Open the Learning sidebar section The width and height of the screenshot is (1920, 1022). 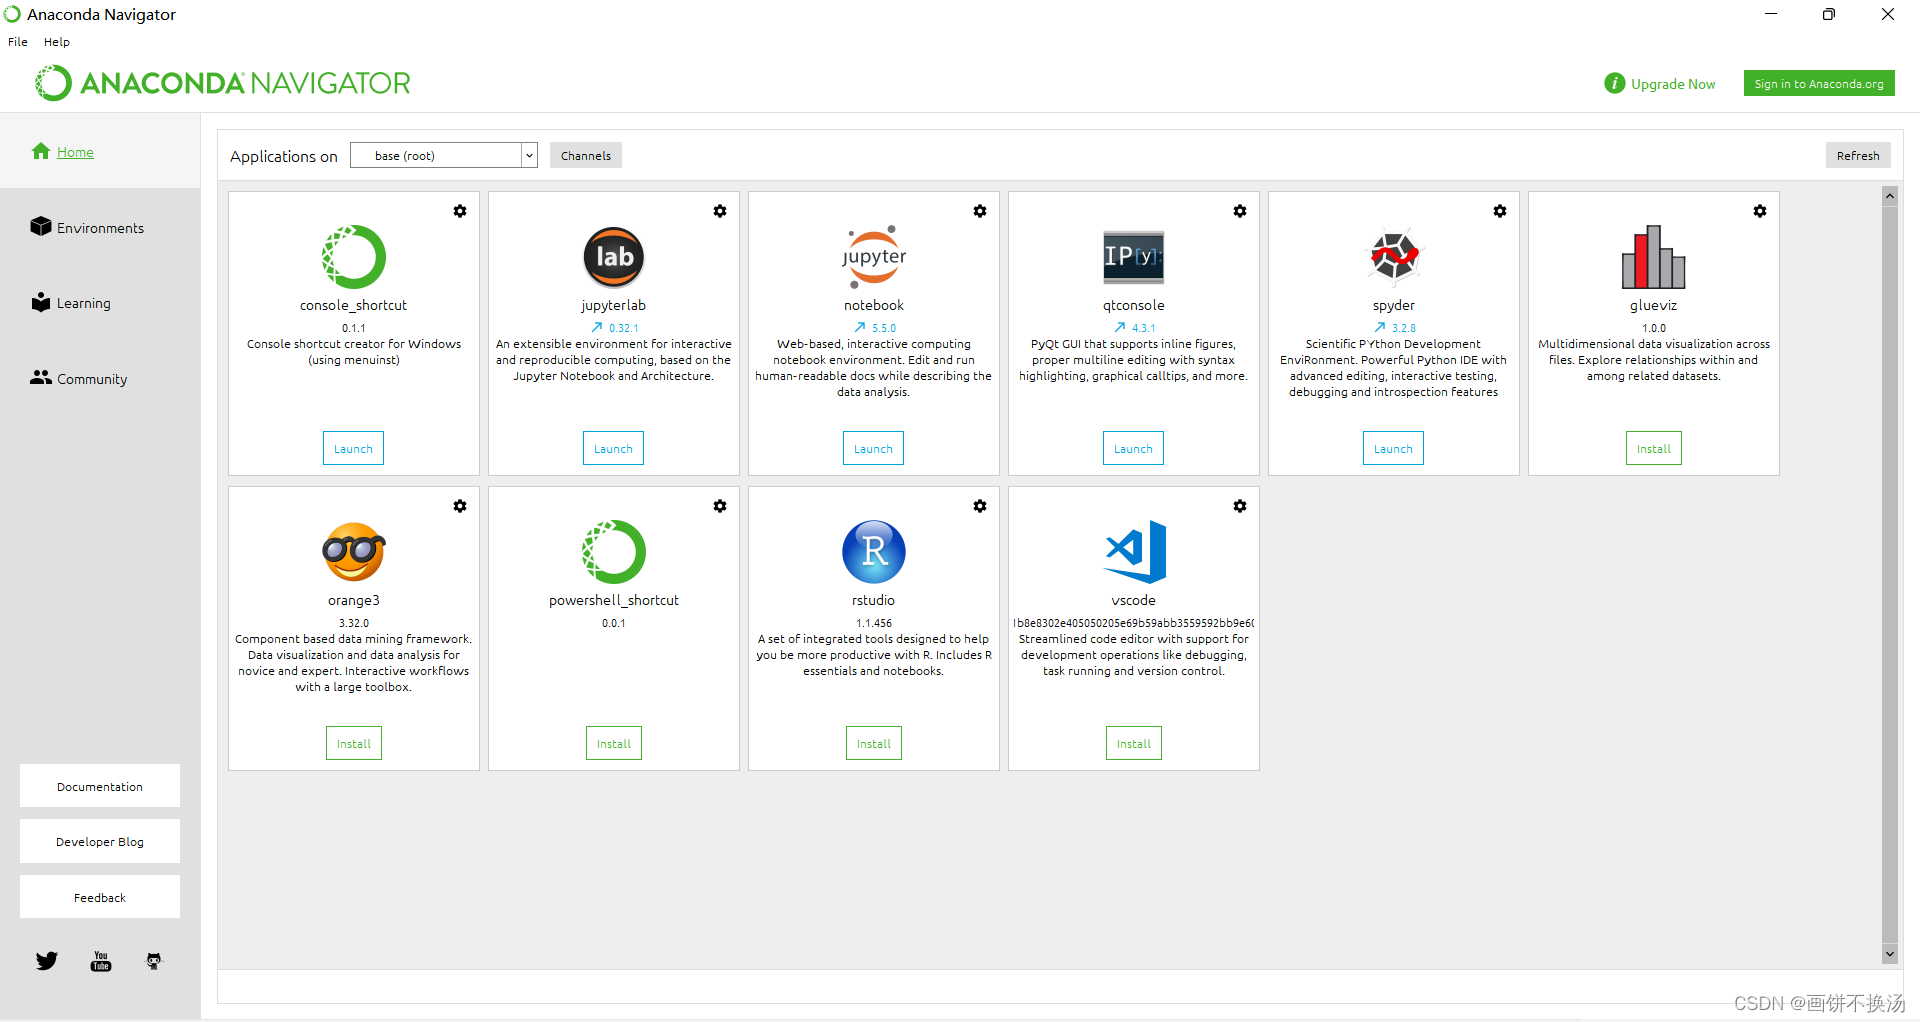point(83,302)
